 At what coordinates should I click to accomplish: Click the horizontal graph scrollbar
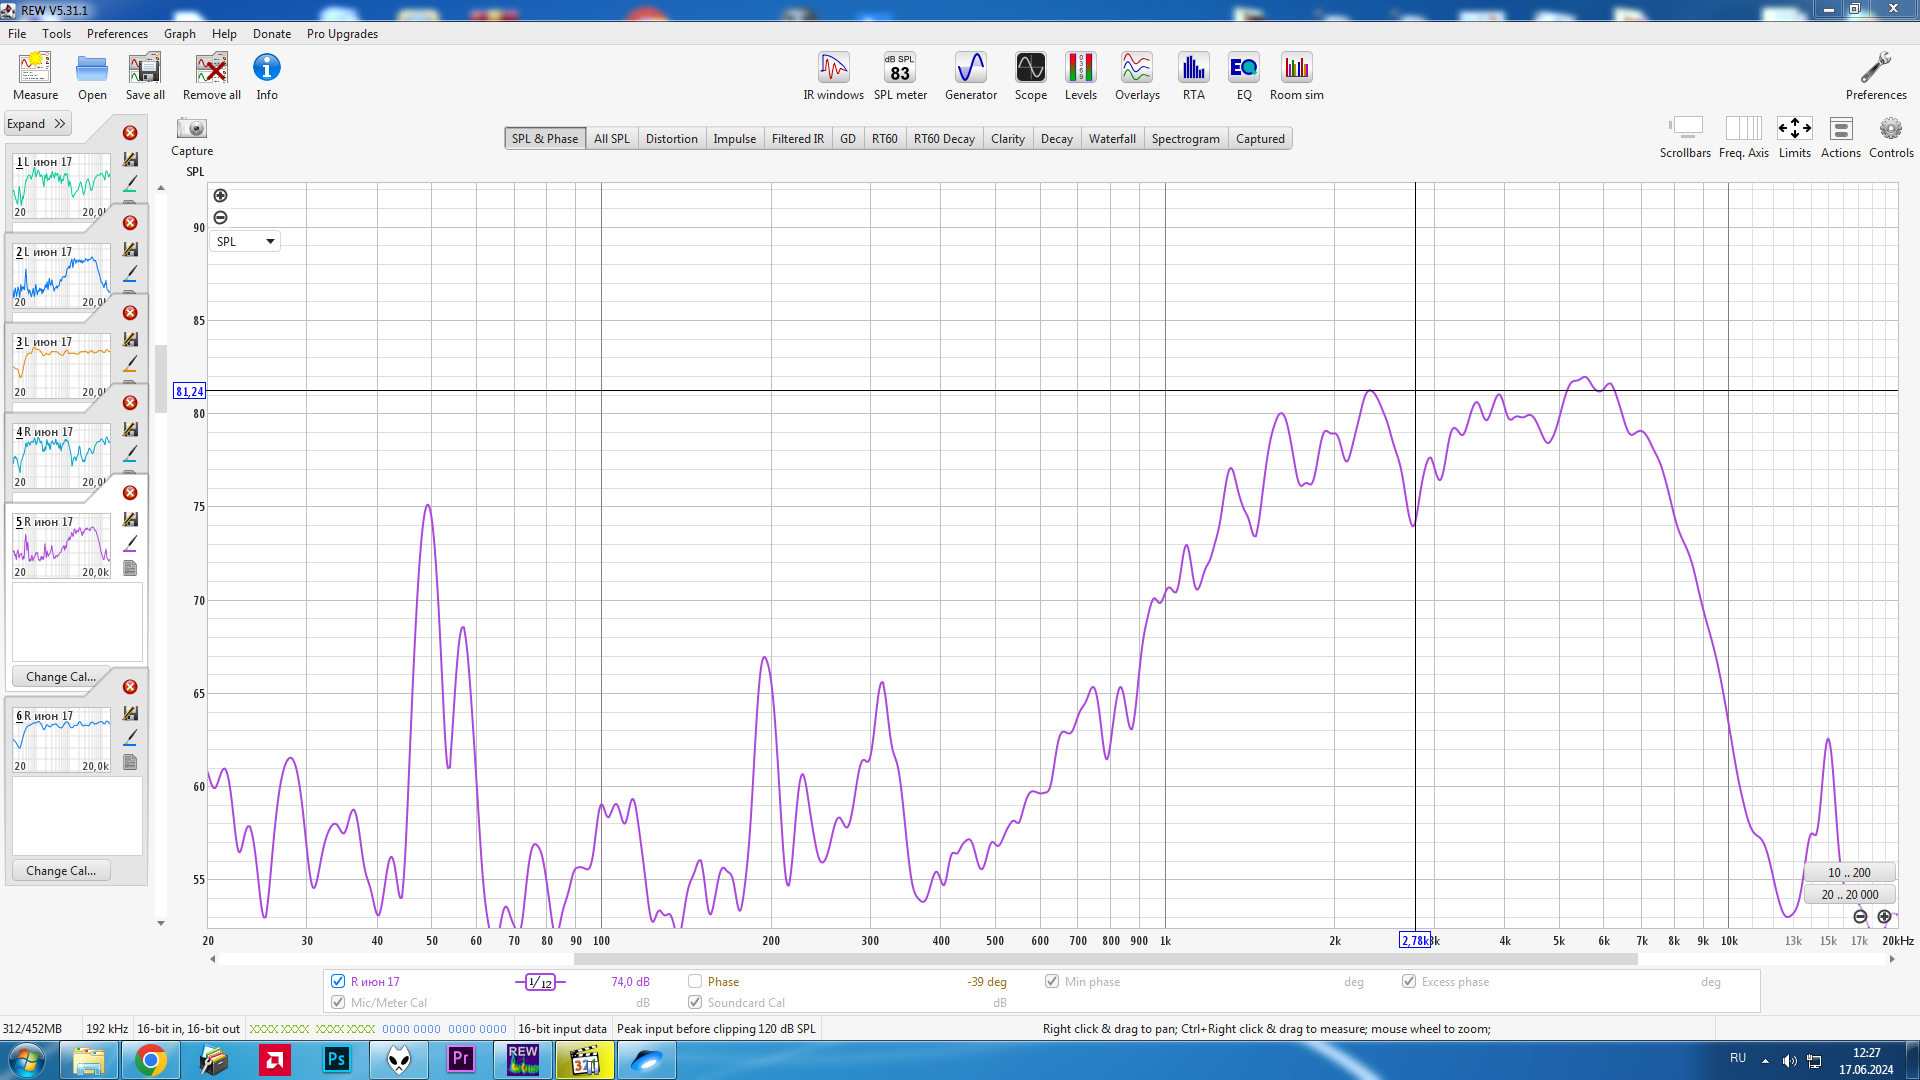pyautogui.click(x=1105, y=959)
